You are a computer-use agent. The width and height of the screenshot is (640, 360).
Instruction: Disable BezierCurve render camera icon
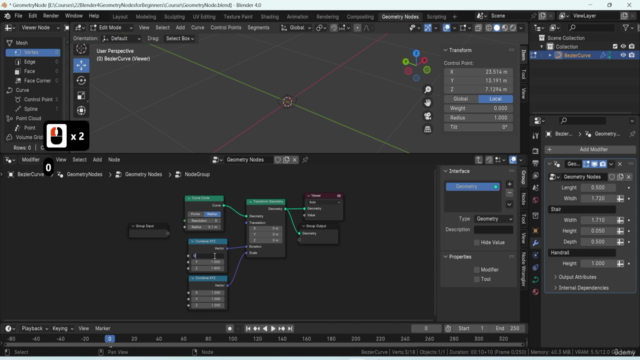pos(631,55)
